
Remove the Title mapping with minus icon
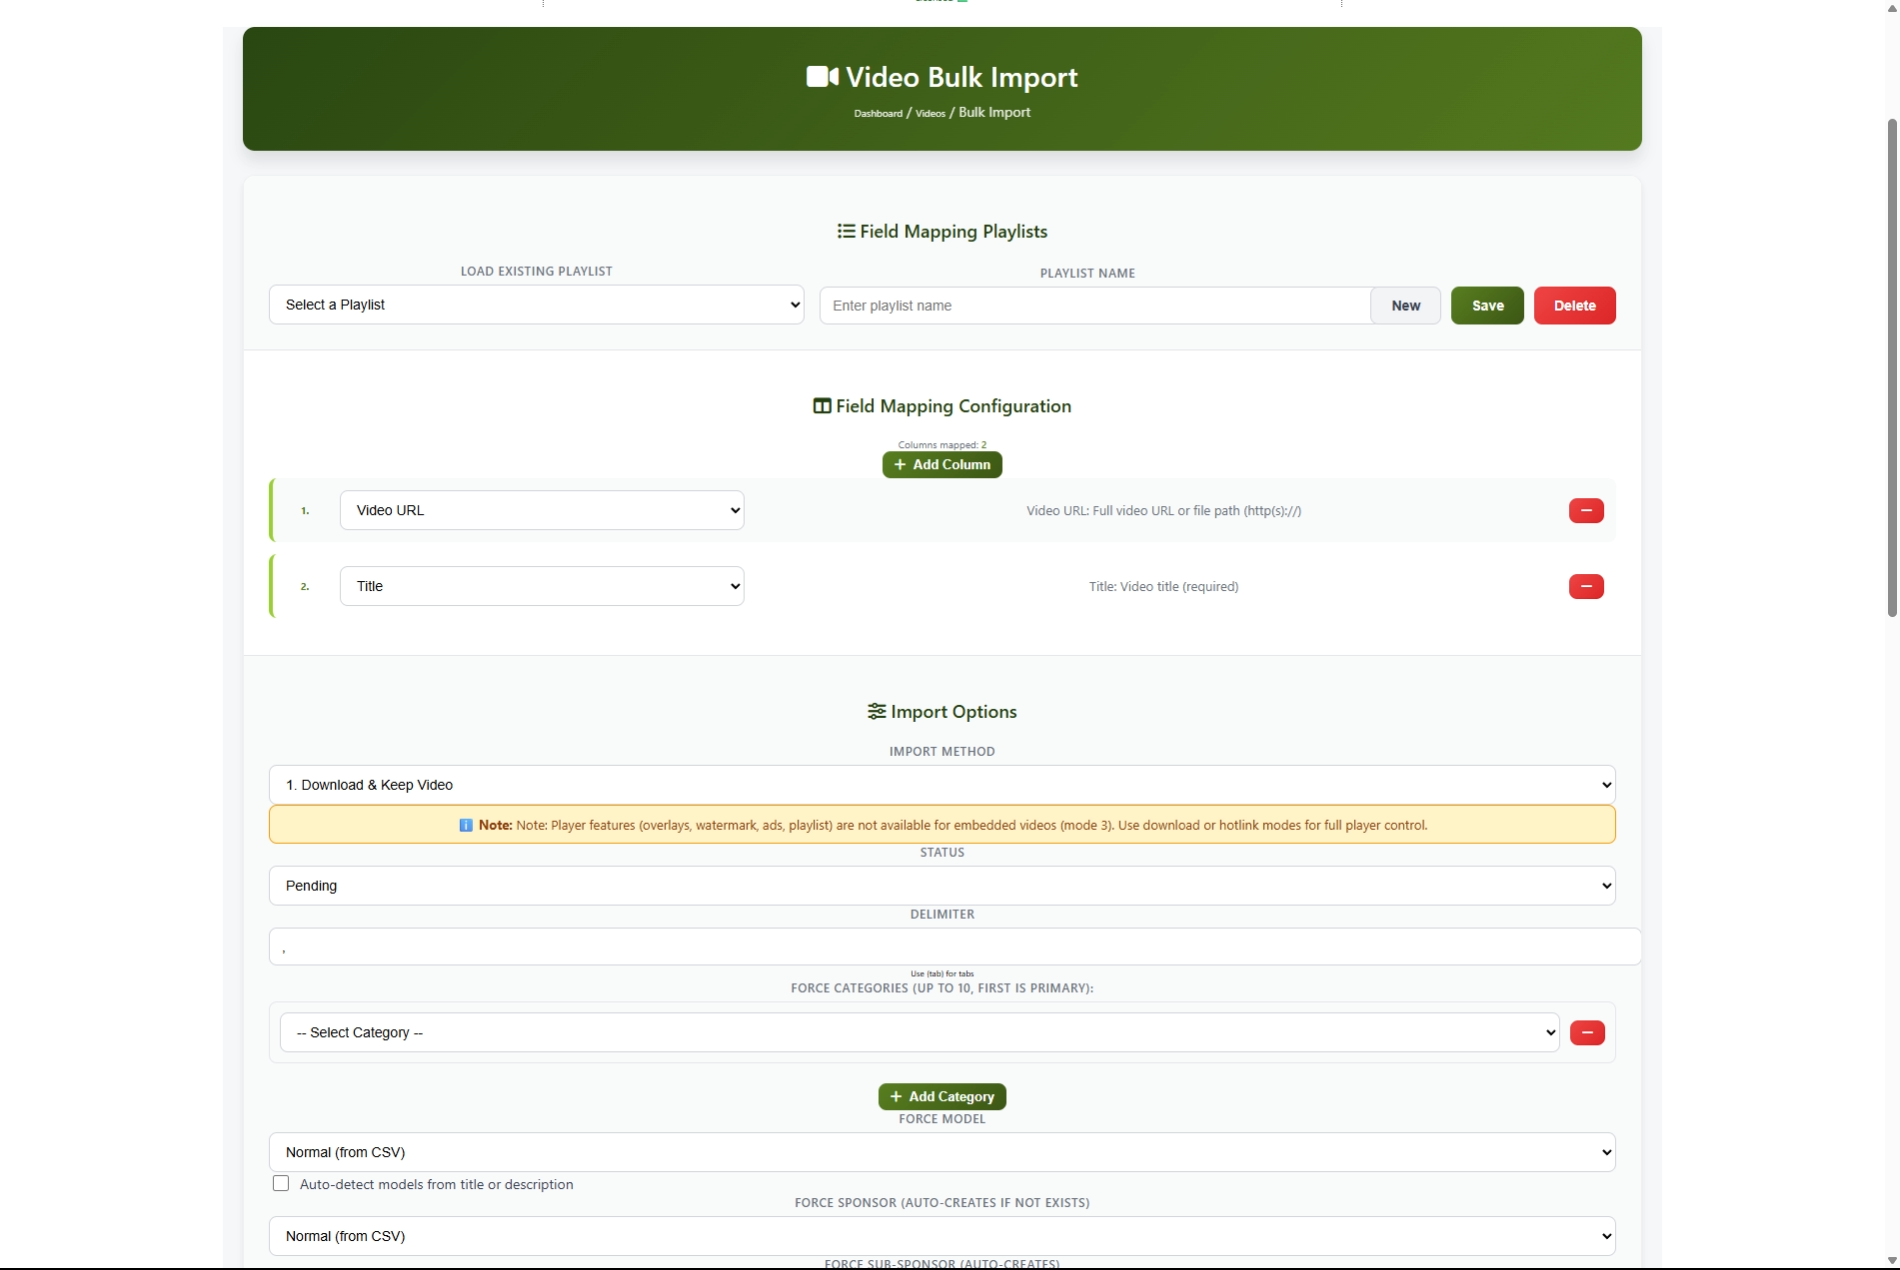tap(1585, 587)
